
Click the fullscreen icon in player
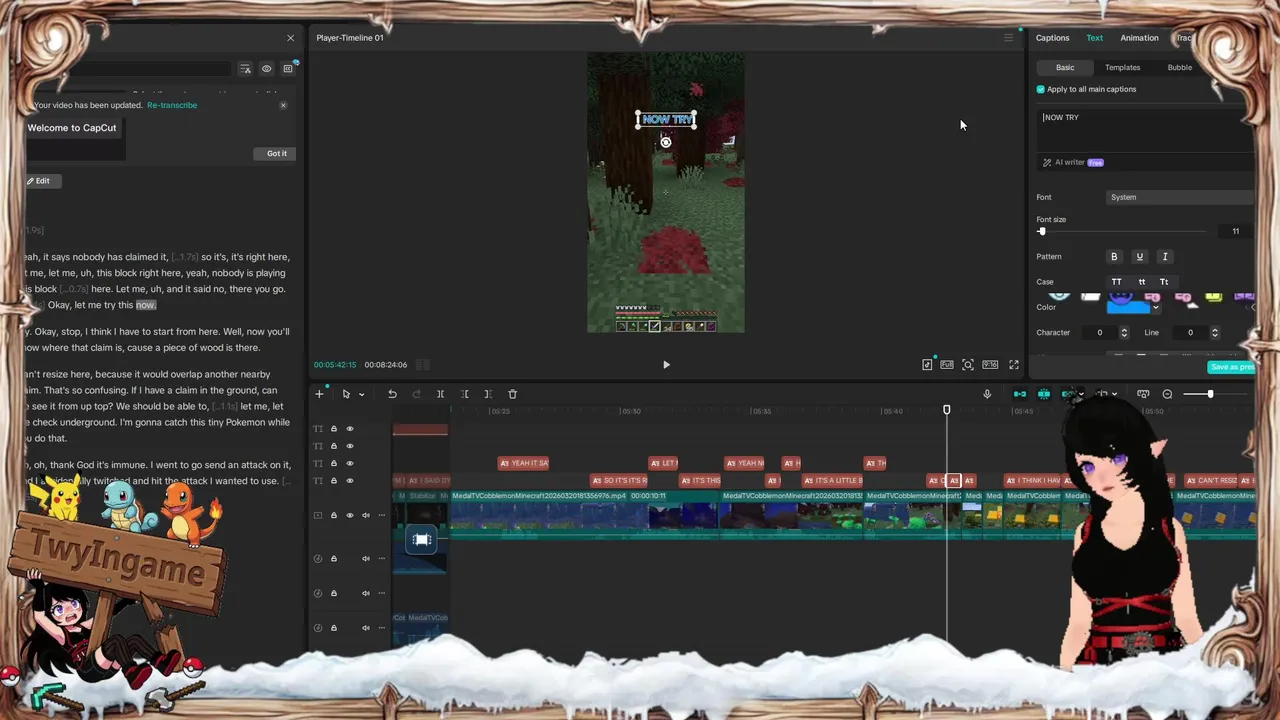1014,365
